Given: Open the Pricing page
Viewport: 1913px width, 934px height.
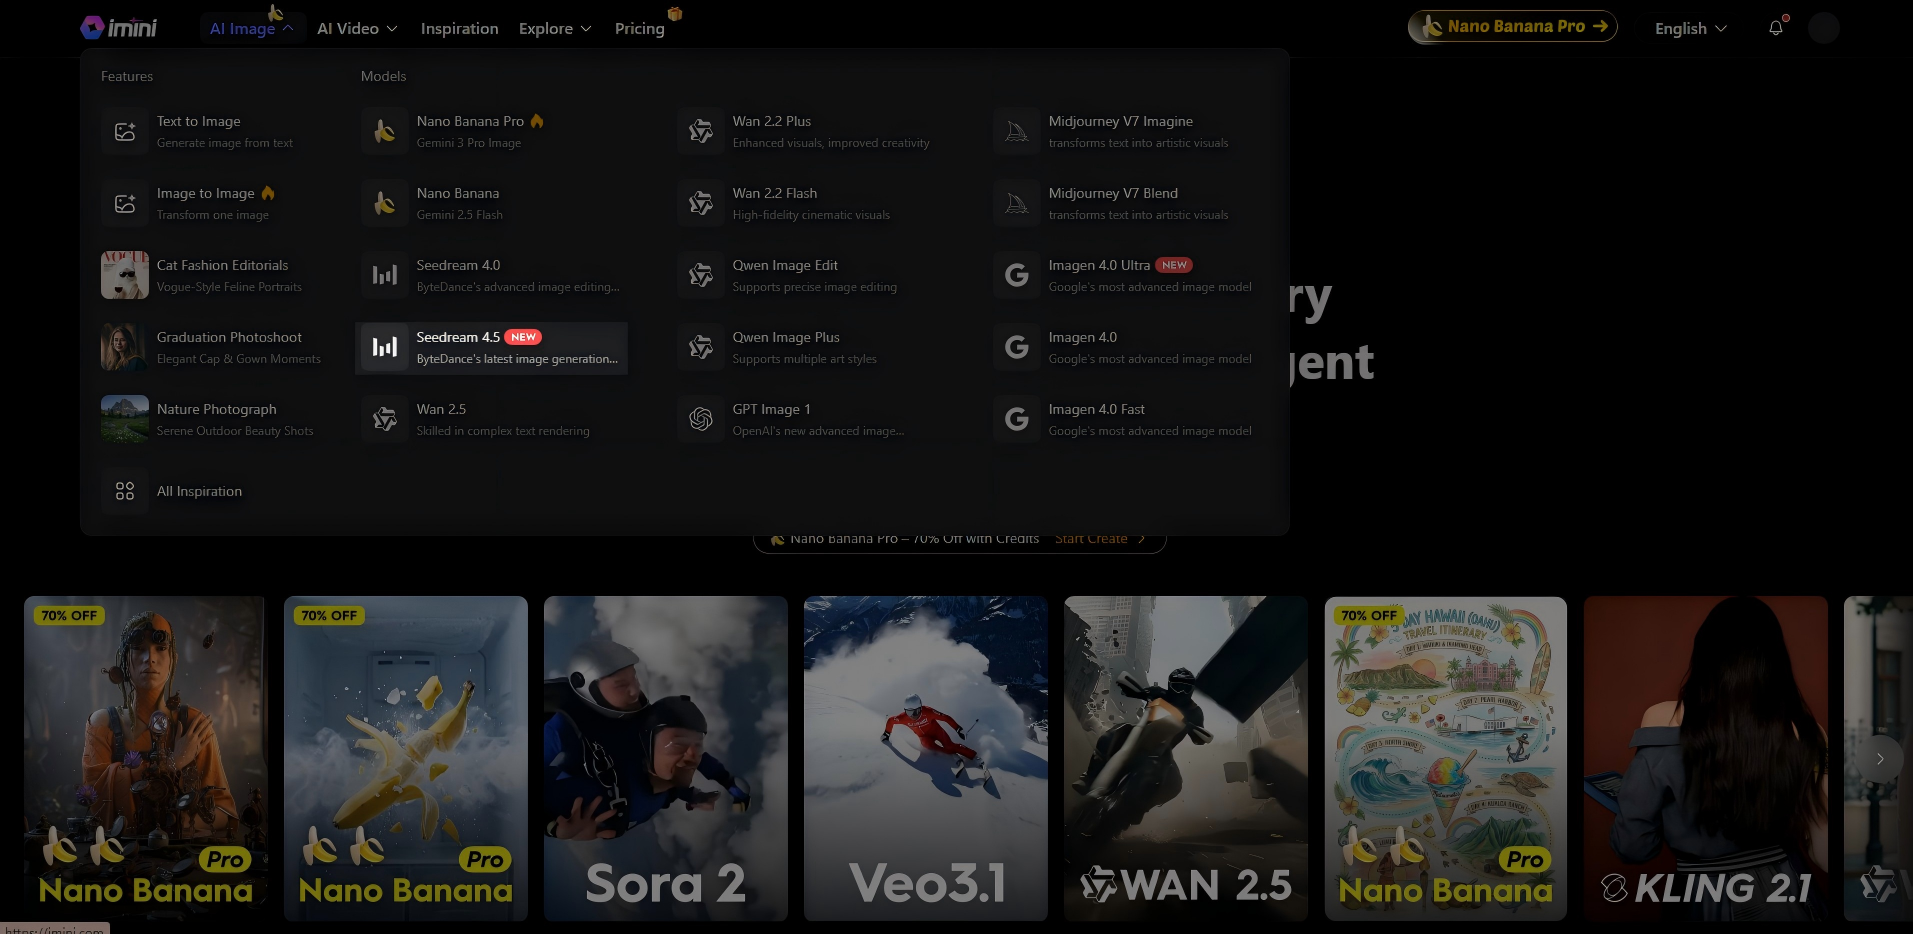Looking at the screenshot, I should pos(639,29).
